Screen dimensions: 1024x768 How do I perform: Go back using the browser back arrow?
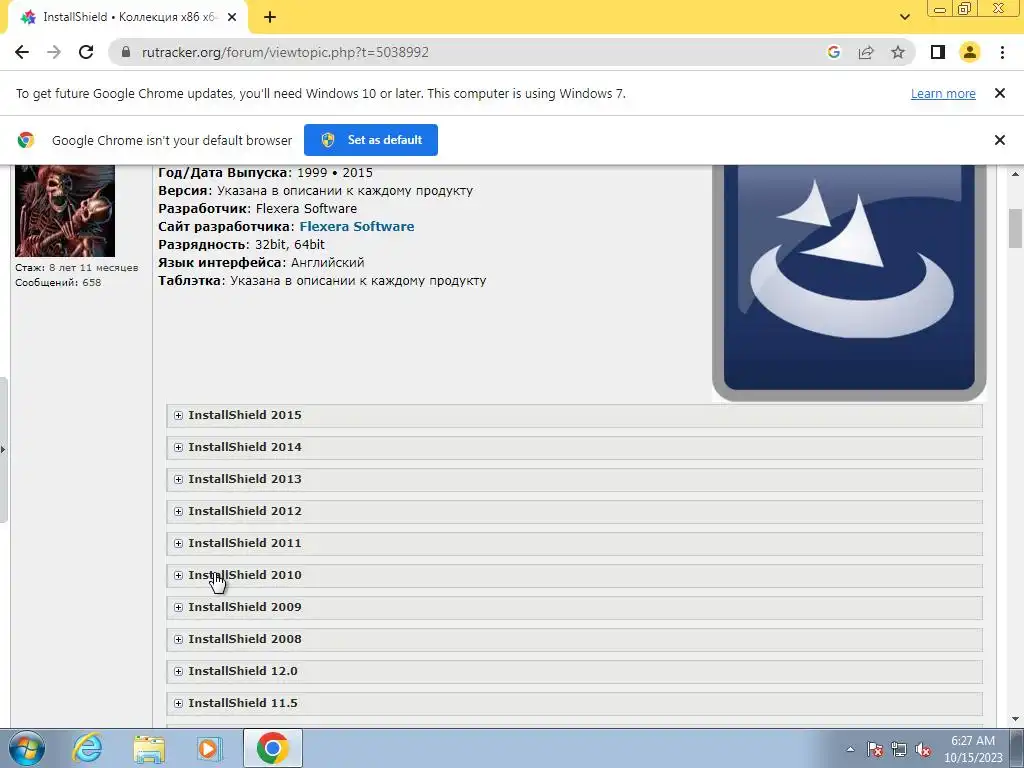pyautogui.click(x=22, y=52)
